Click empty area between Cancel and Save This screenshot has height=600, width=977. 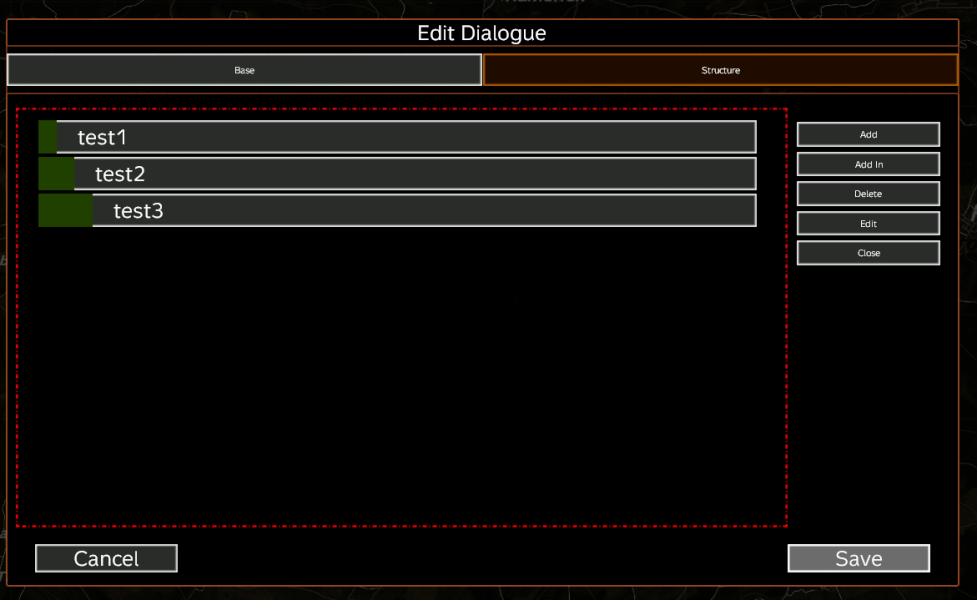pos(480,558)
